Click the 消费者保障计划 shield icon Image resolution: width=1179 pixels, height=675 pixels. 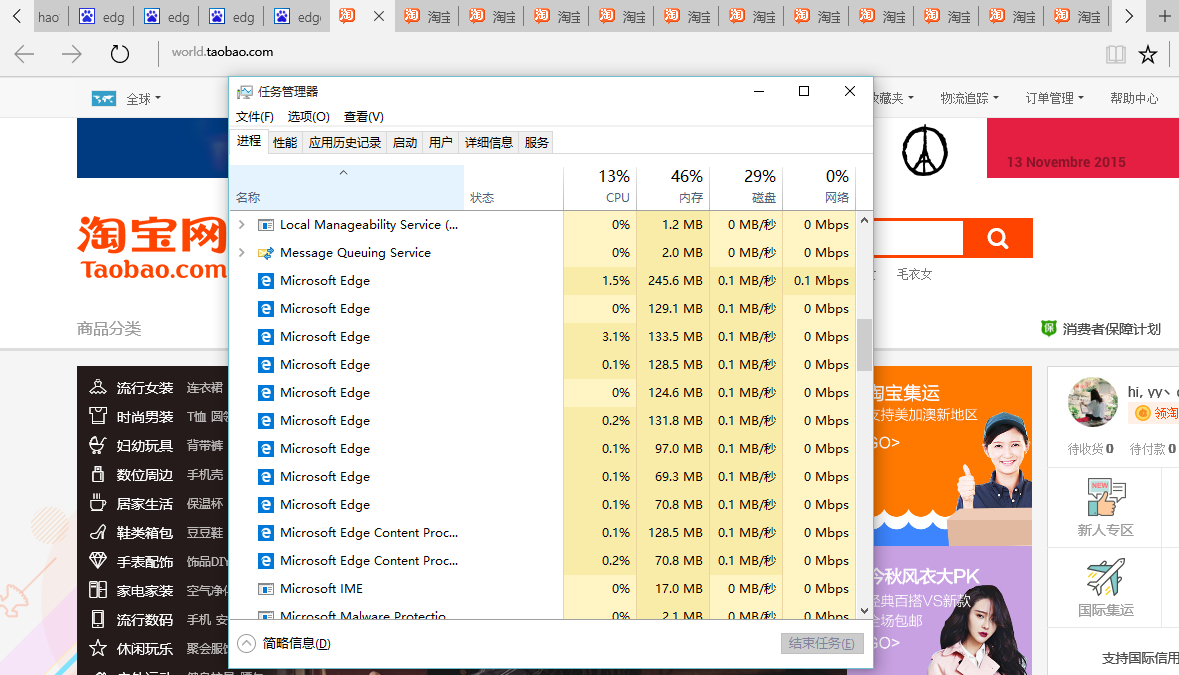click(1048, 328)
